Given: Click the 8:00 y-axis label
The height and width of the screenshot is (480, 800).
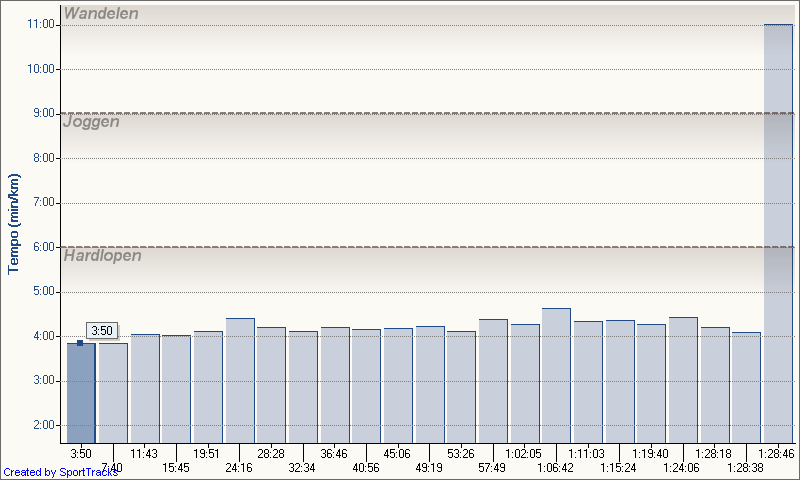Looking at the screenshot, I should pos(44,158).
